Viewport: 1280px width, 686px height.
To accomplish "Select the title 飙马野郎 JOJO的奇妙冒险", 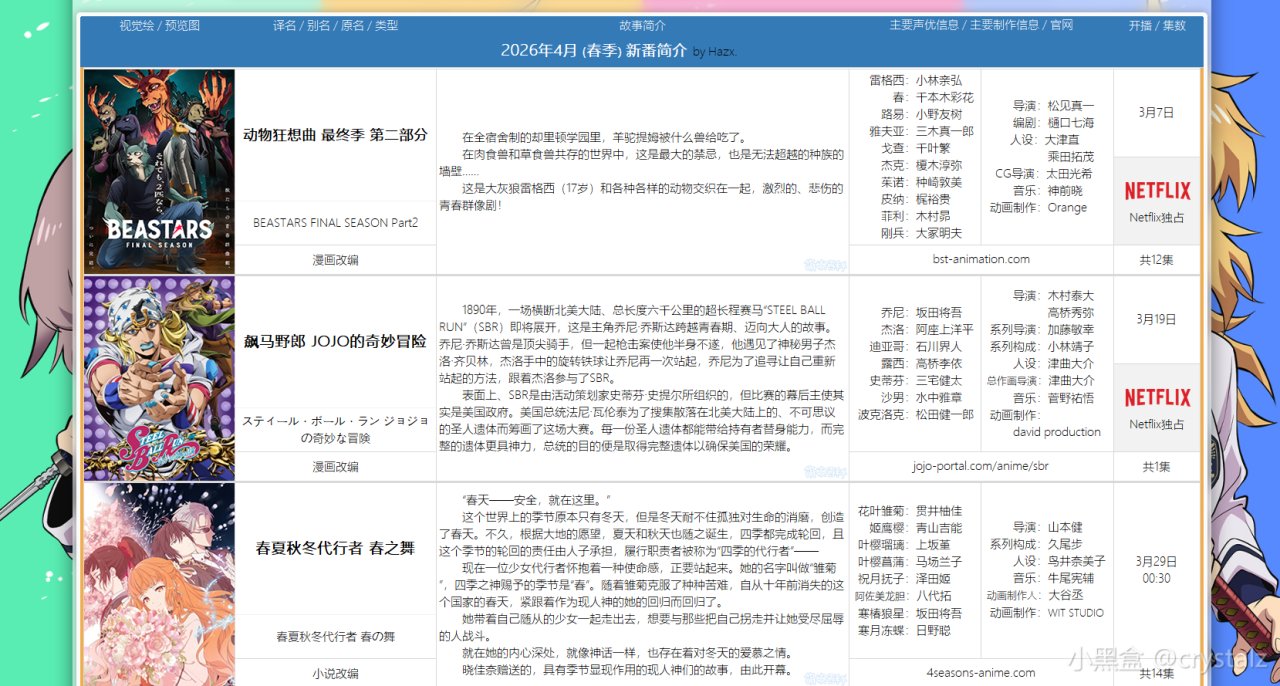I will pyautogui.click(x=335, y=341).
